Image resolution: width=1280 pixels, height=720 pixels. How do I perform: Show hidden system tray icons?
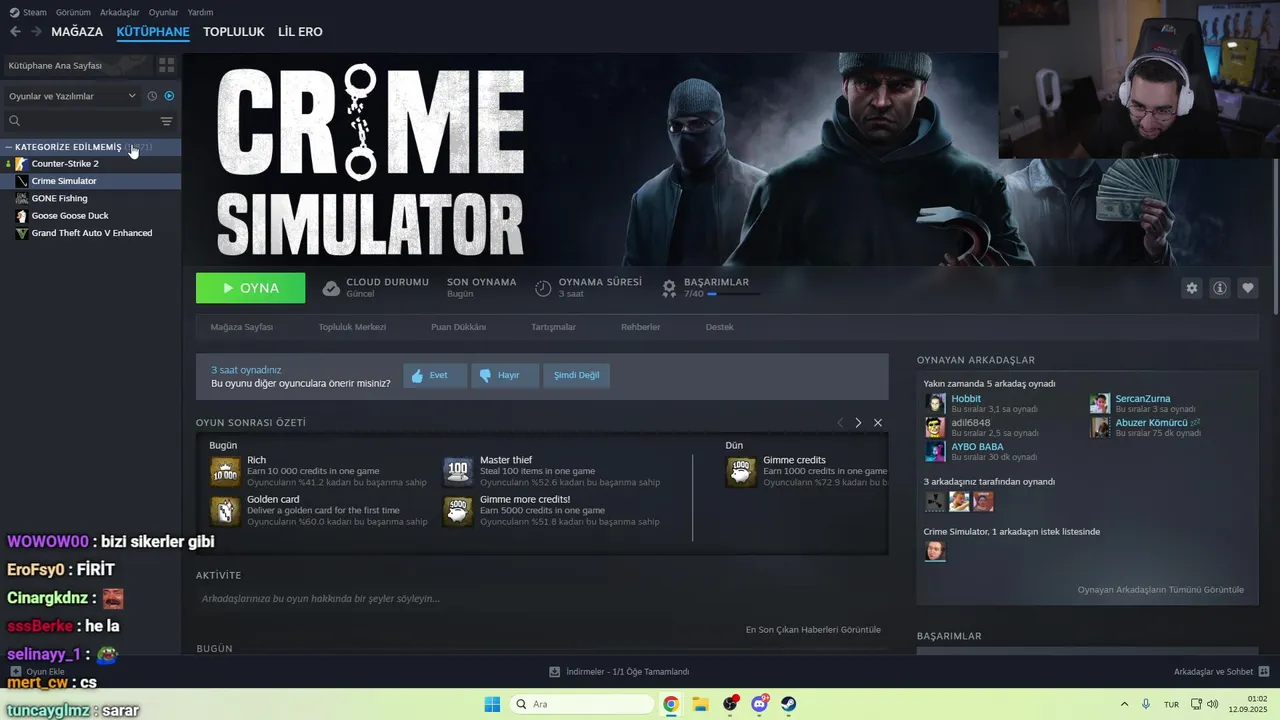click(x=1124, y=704)
